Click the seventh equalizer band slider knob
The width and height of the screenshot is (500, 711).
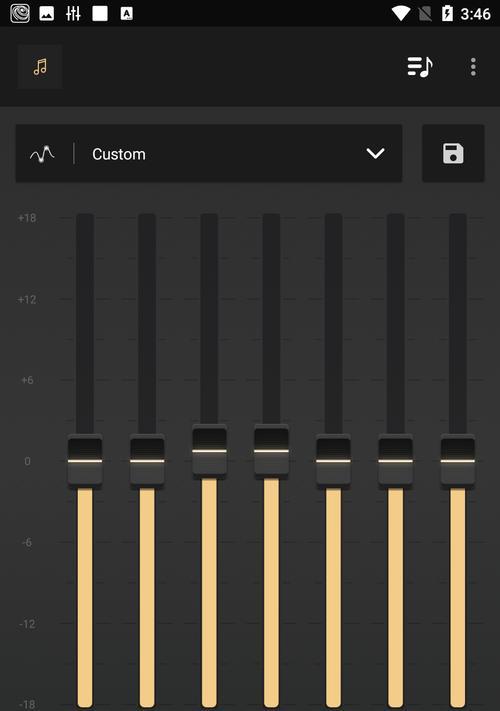[x=457, y=461]
